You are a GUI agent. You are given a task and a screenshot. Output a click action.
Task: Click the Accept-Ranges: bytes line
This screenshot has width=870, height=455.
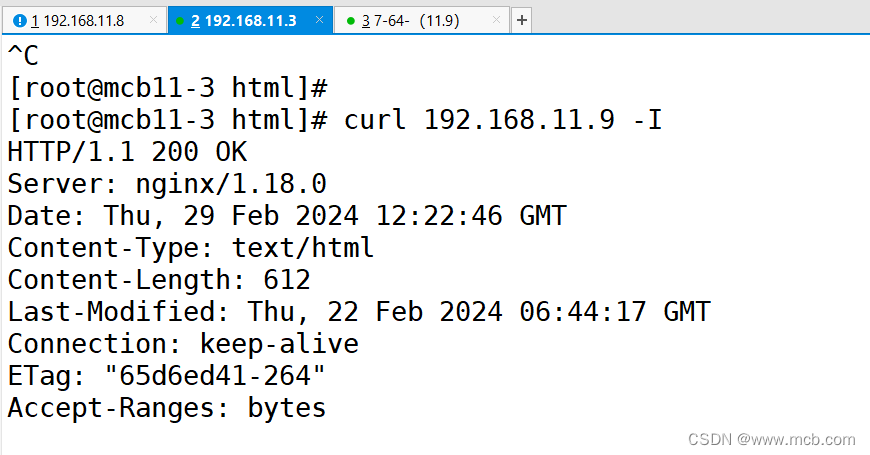(x=167, y=408)
